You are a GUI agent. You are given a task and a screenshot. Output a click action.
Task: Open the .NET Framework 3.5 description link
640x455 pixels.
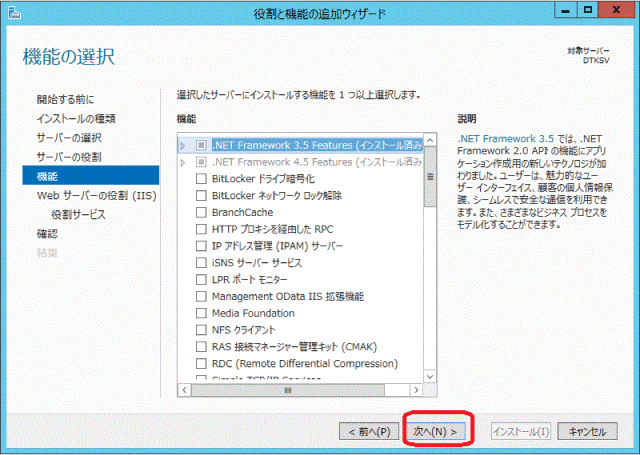505,139
